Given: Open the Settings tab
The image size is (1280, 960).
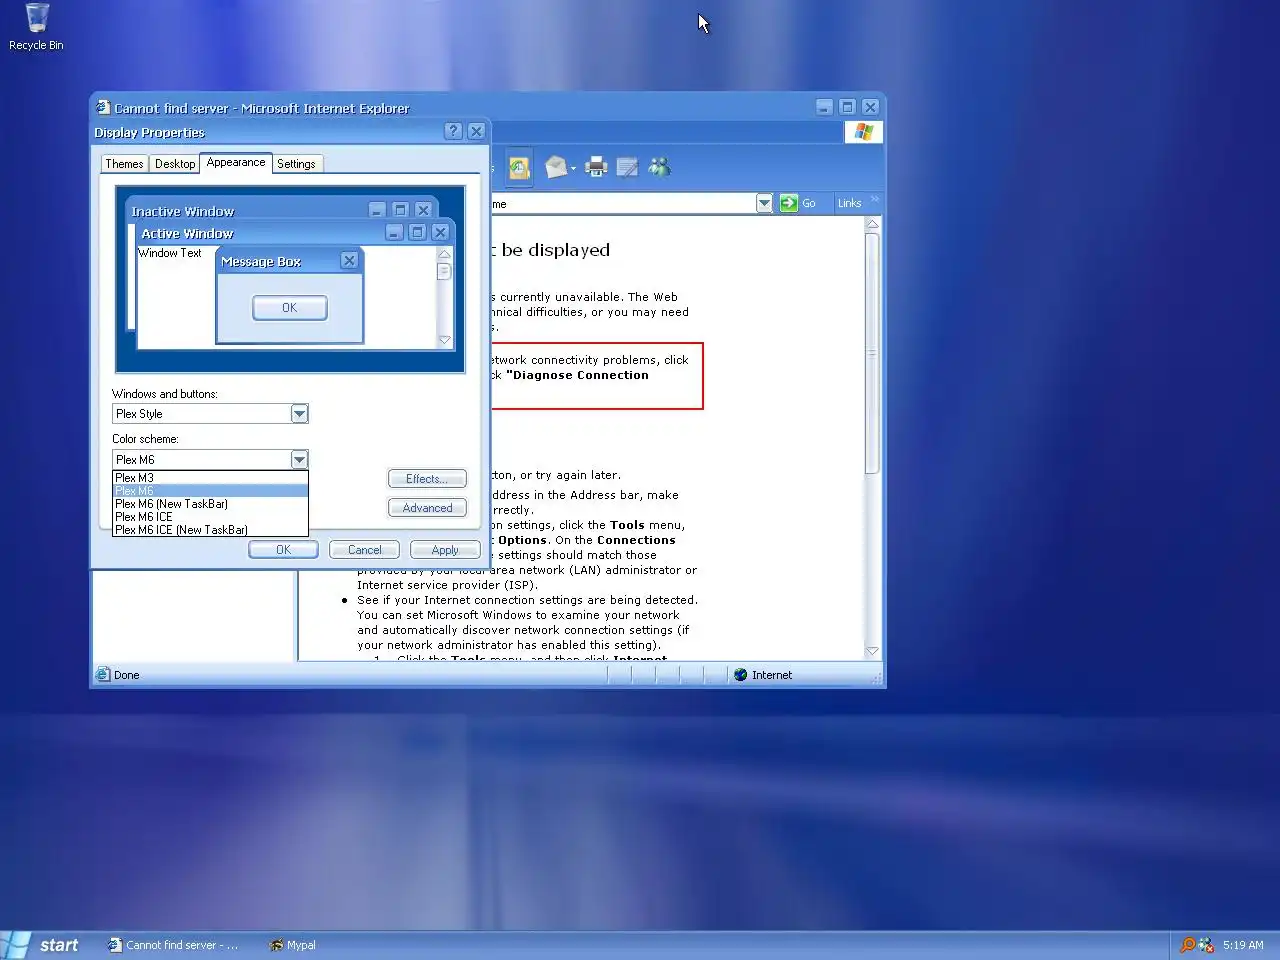Looking at the screenshot, I should click(296, 164).
